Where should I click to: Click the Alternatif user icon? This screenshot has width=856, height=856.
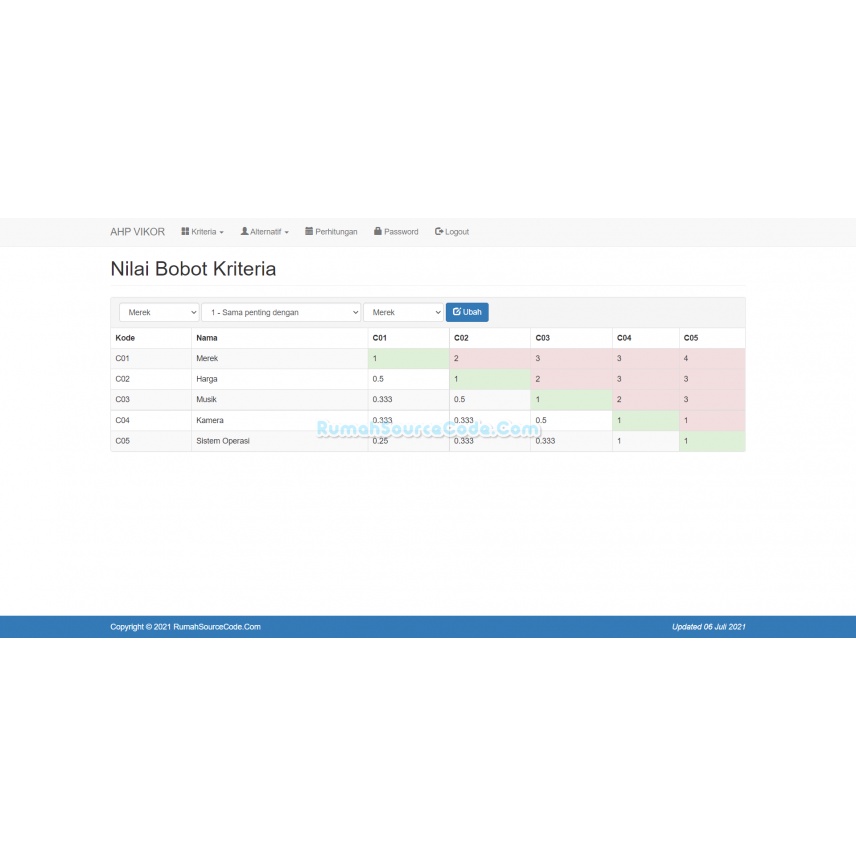244,231
